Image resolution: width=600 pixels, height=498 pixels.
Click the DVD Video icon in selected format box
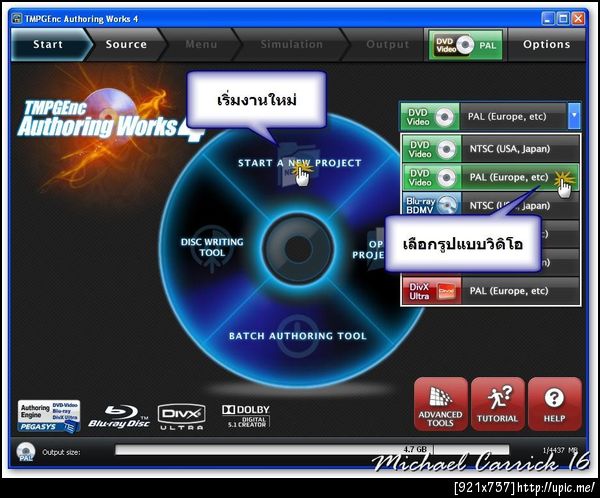tap(430, 116)
